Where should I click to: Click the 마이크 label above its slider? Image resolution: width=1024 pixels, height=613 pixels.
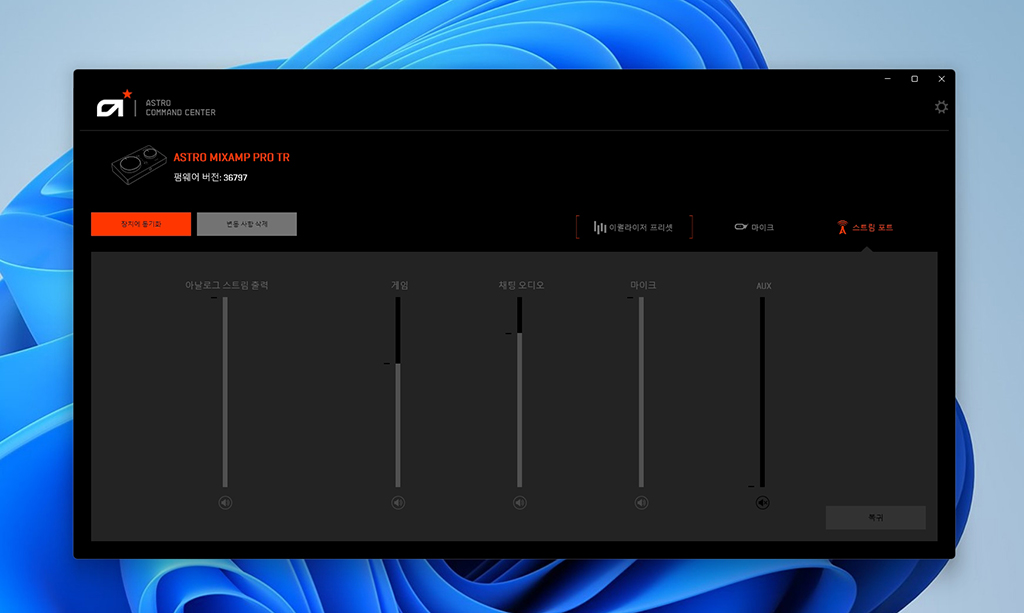643,285
